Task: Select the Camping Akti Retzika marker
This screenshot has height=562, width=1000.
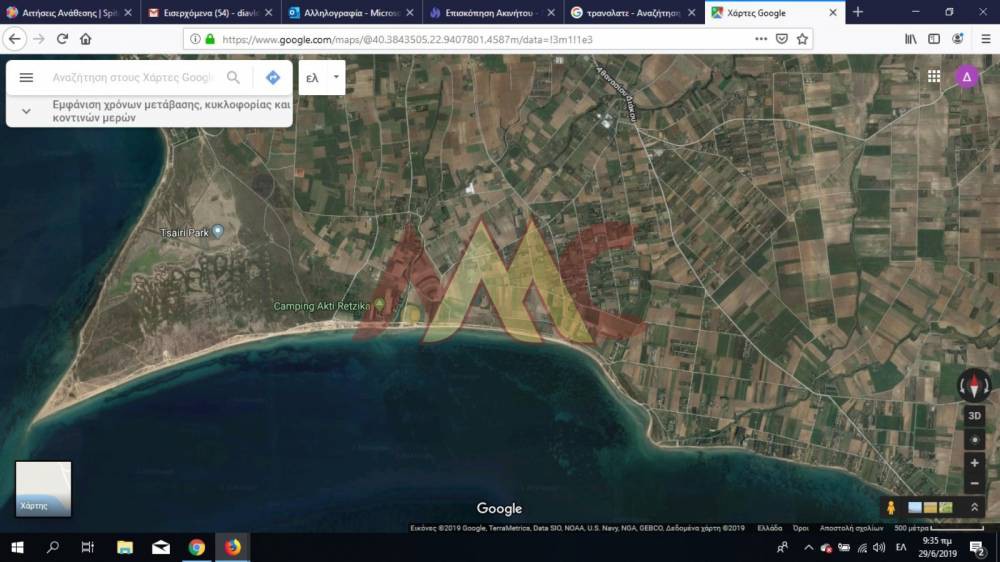Action: click(379, 304)
